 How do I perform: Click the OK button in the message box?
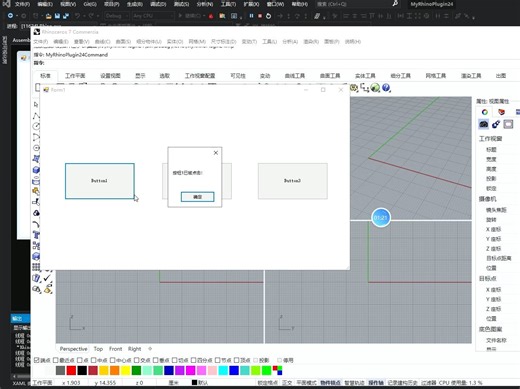tap(197, 197)
